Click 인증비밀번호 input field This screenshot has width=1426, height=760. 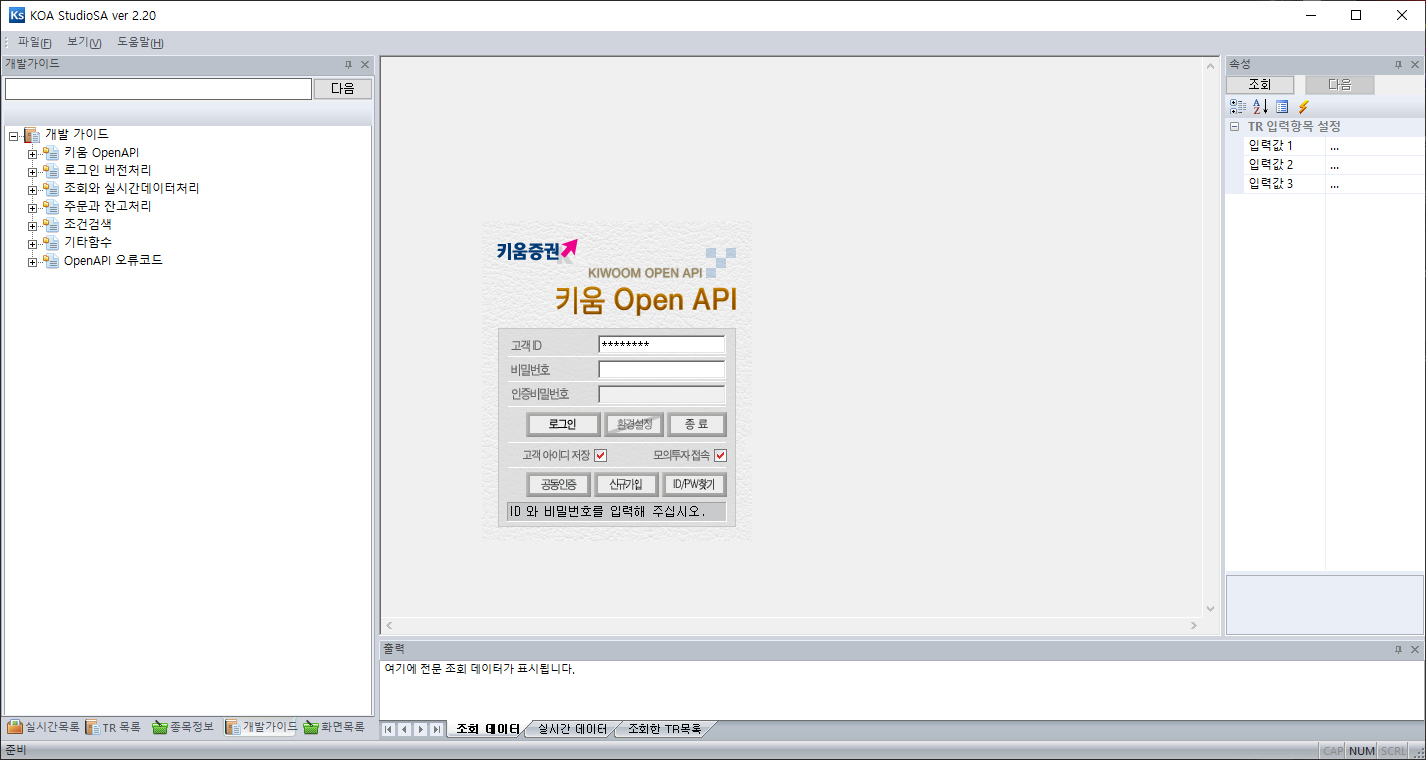point(661,394)
